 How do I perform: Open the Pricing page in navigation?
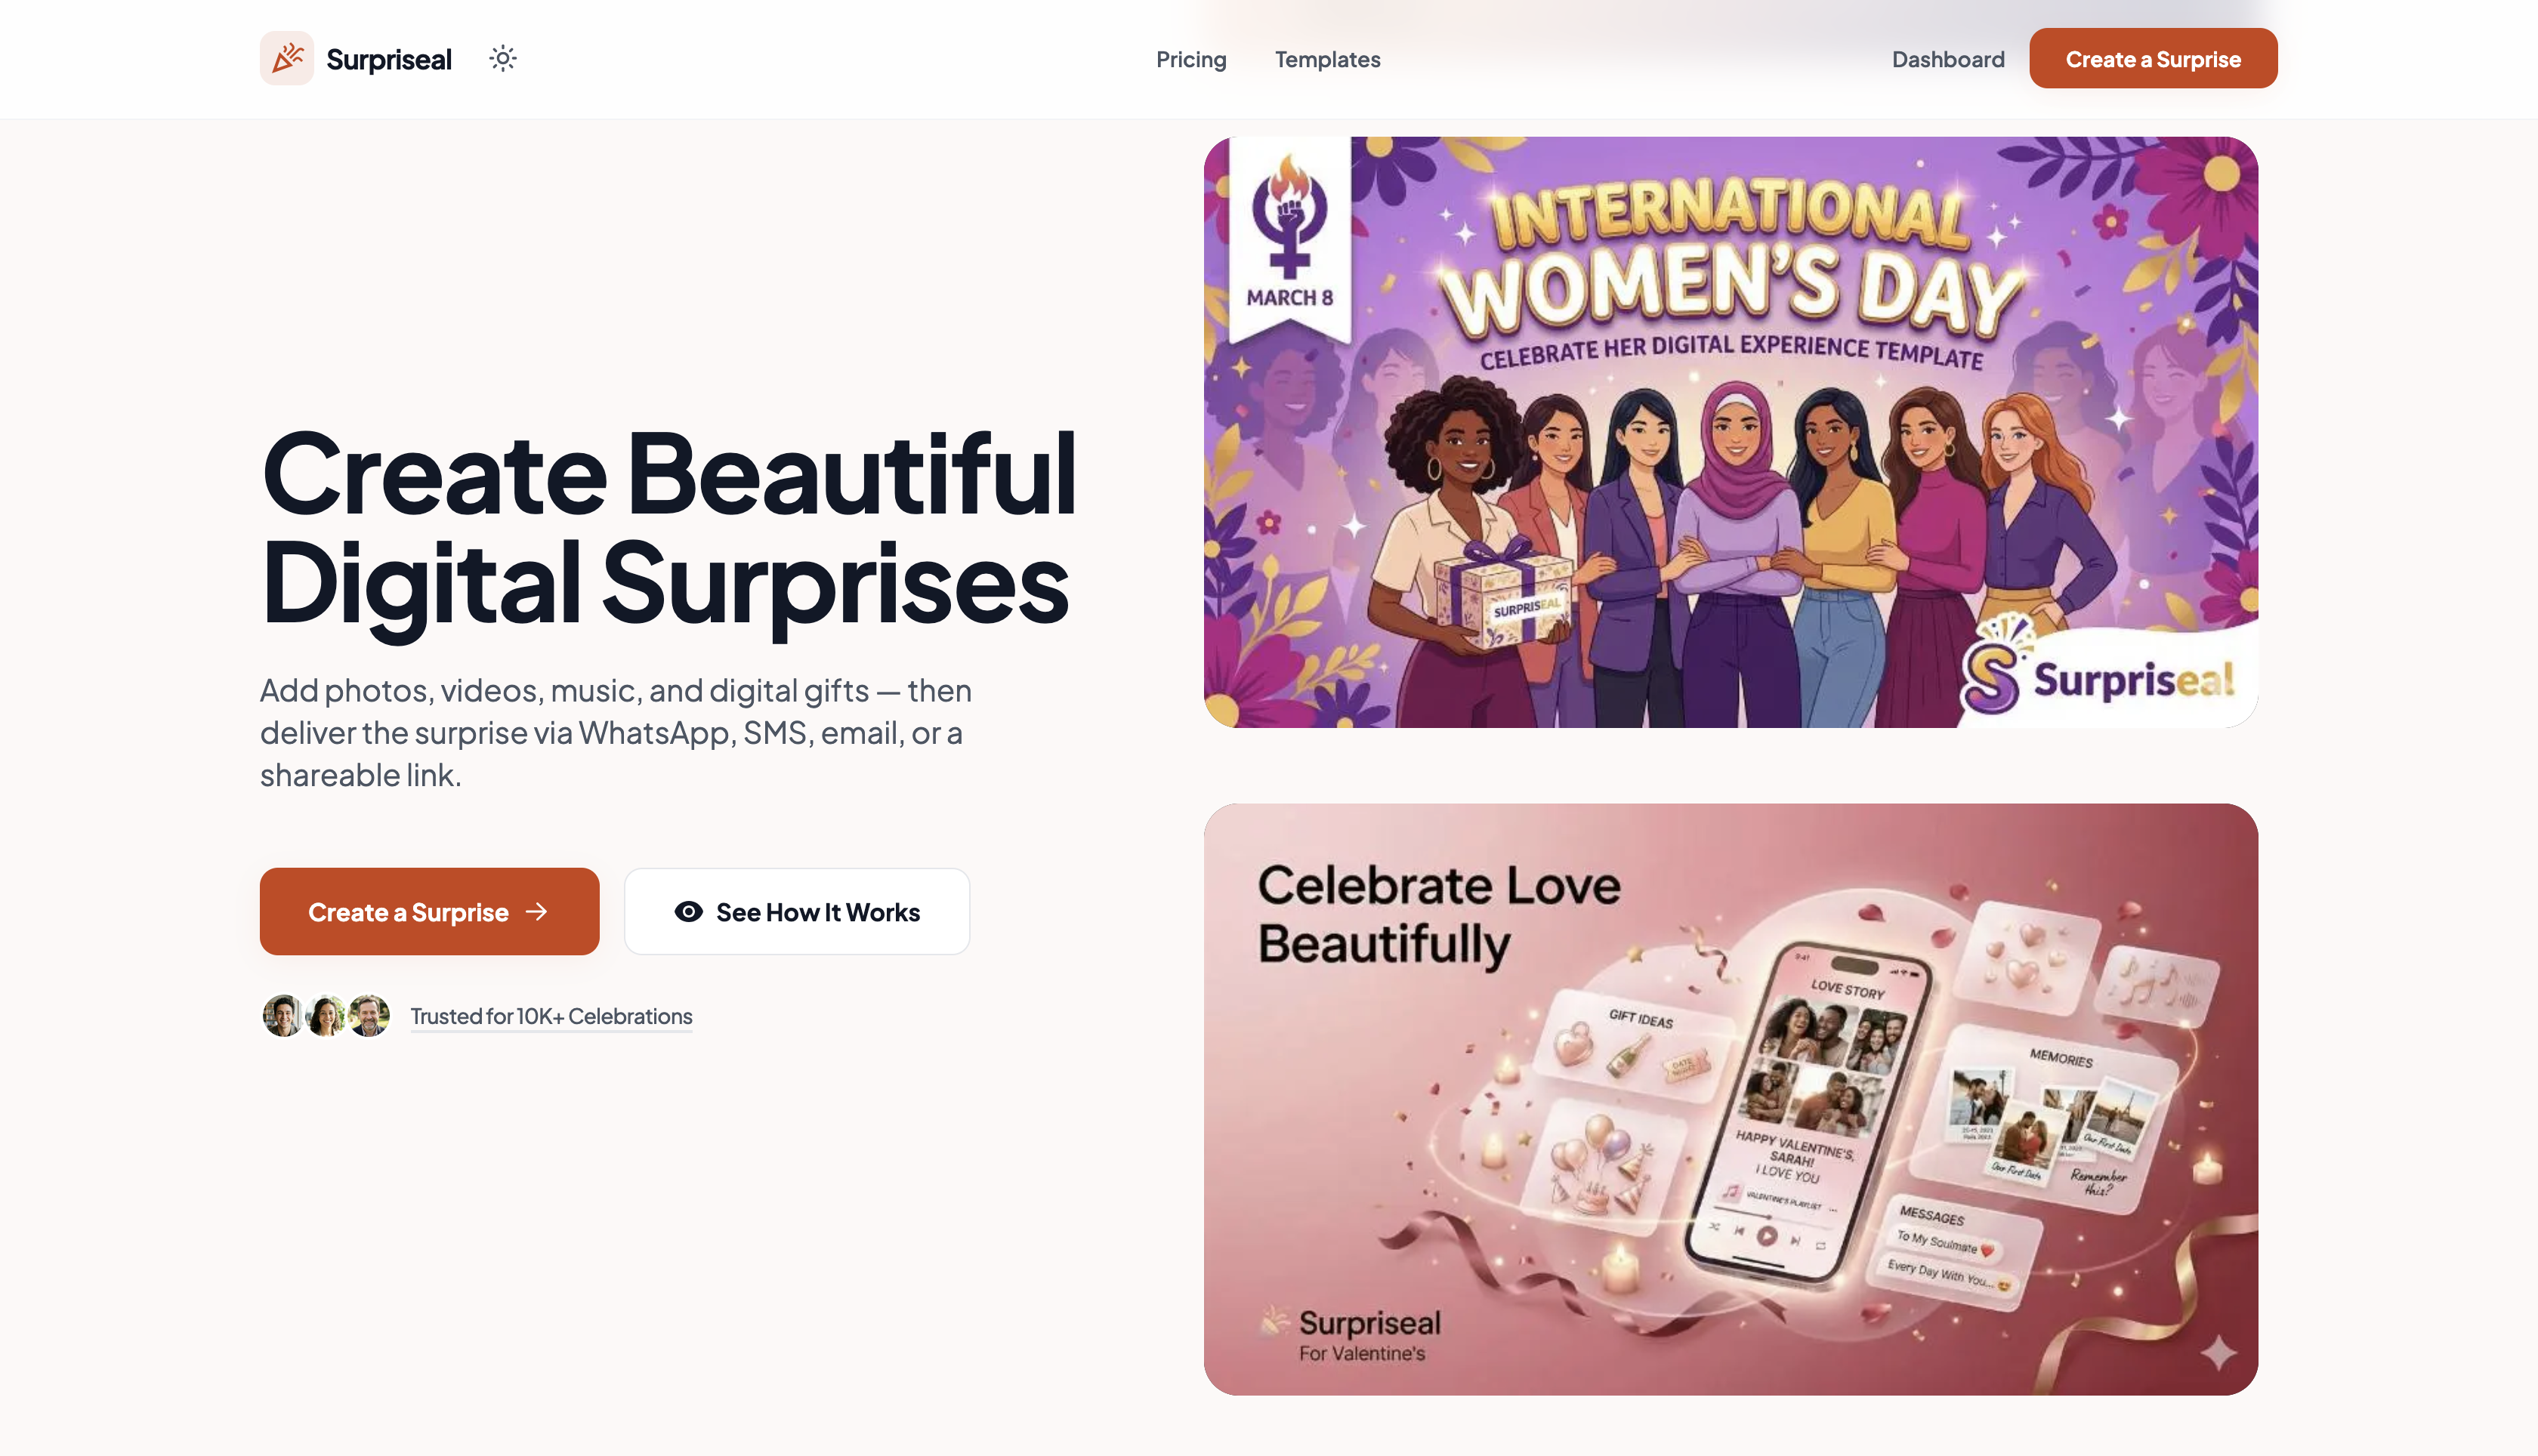click(x=1190, y=59)
